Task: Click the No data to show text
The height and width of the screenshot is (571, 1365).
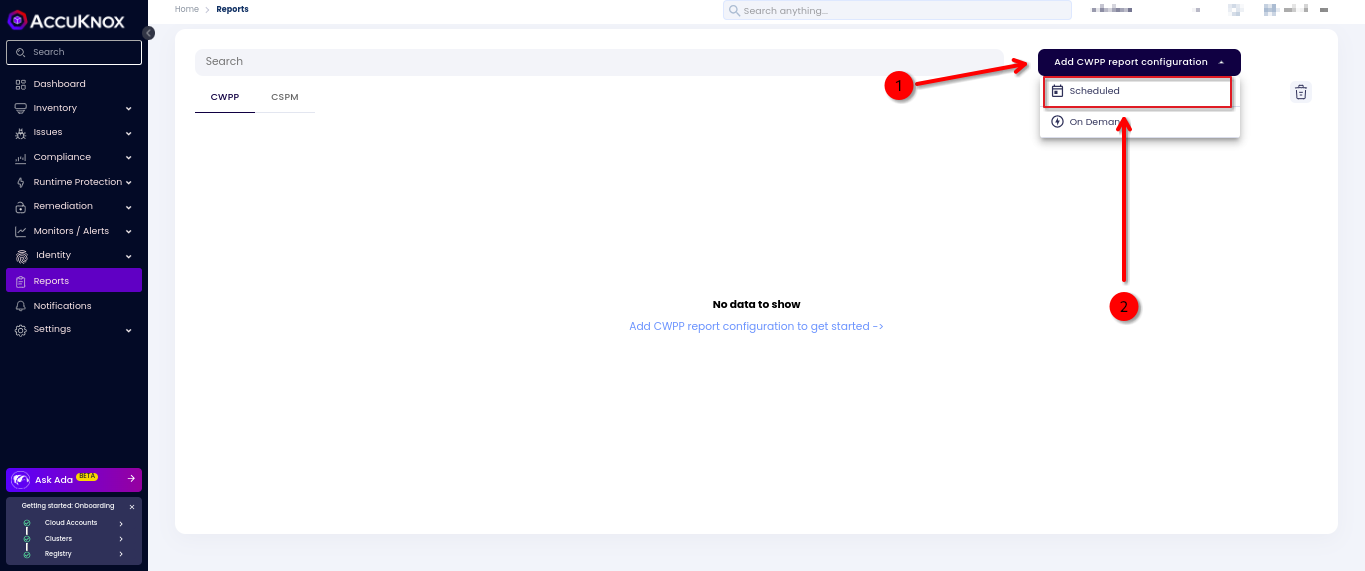Action: coord(756,304)
